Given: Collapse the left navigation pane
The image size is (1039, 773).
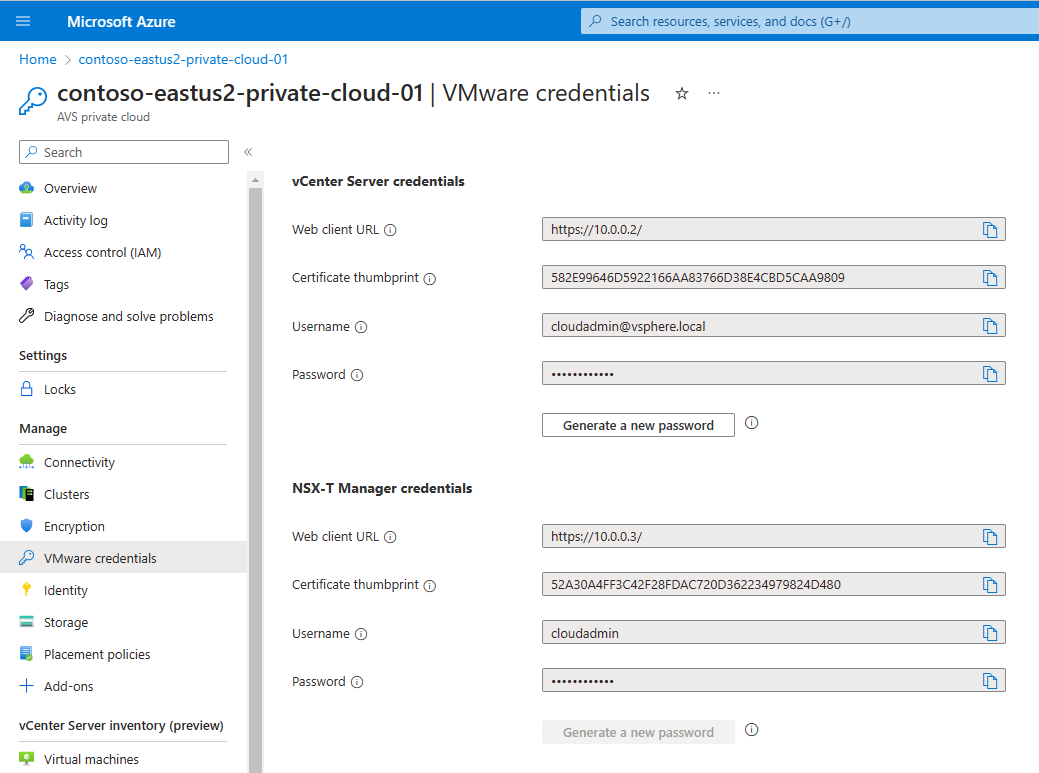Looking at the screenshot, I should pos(247,153).
